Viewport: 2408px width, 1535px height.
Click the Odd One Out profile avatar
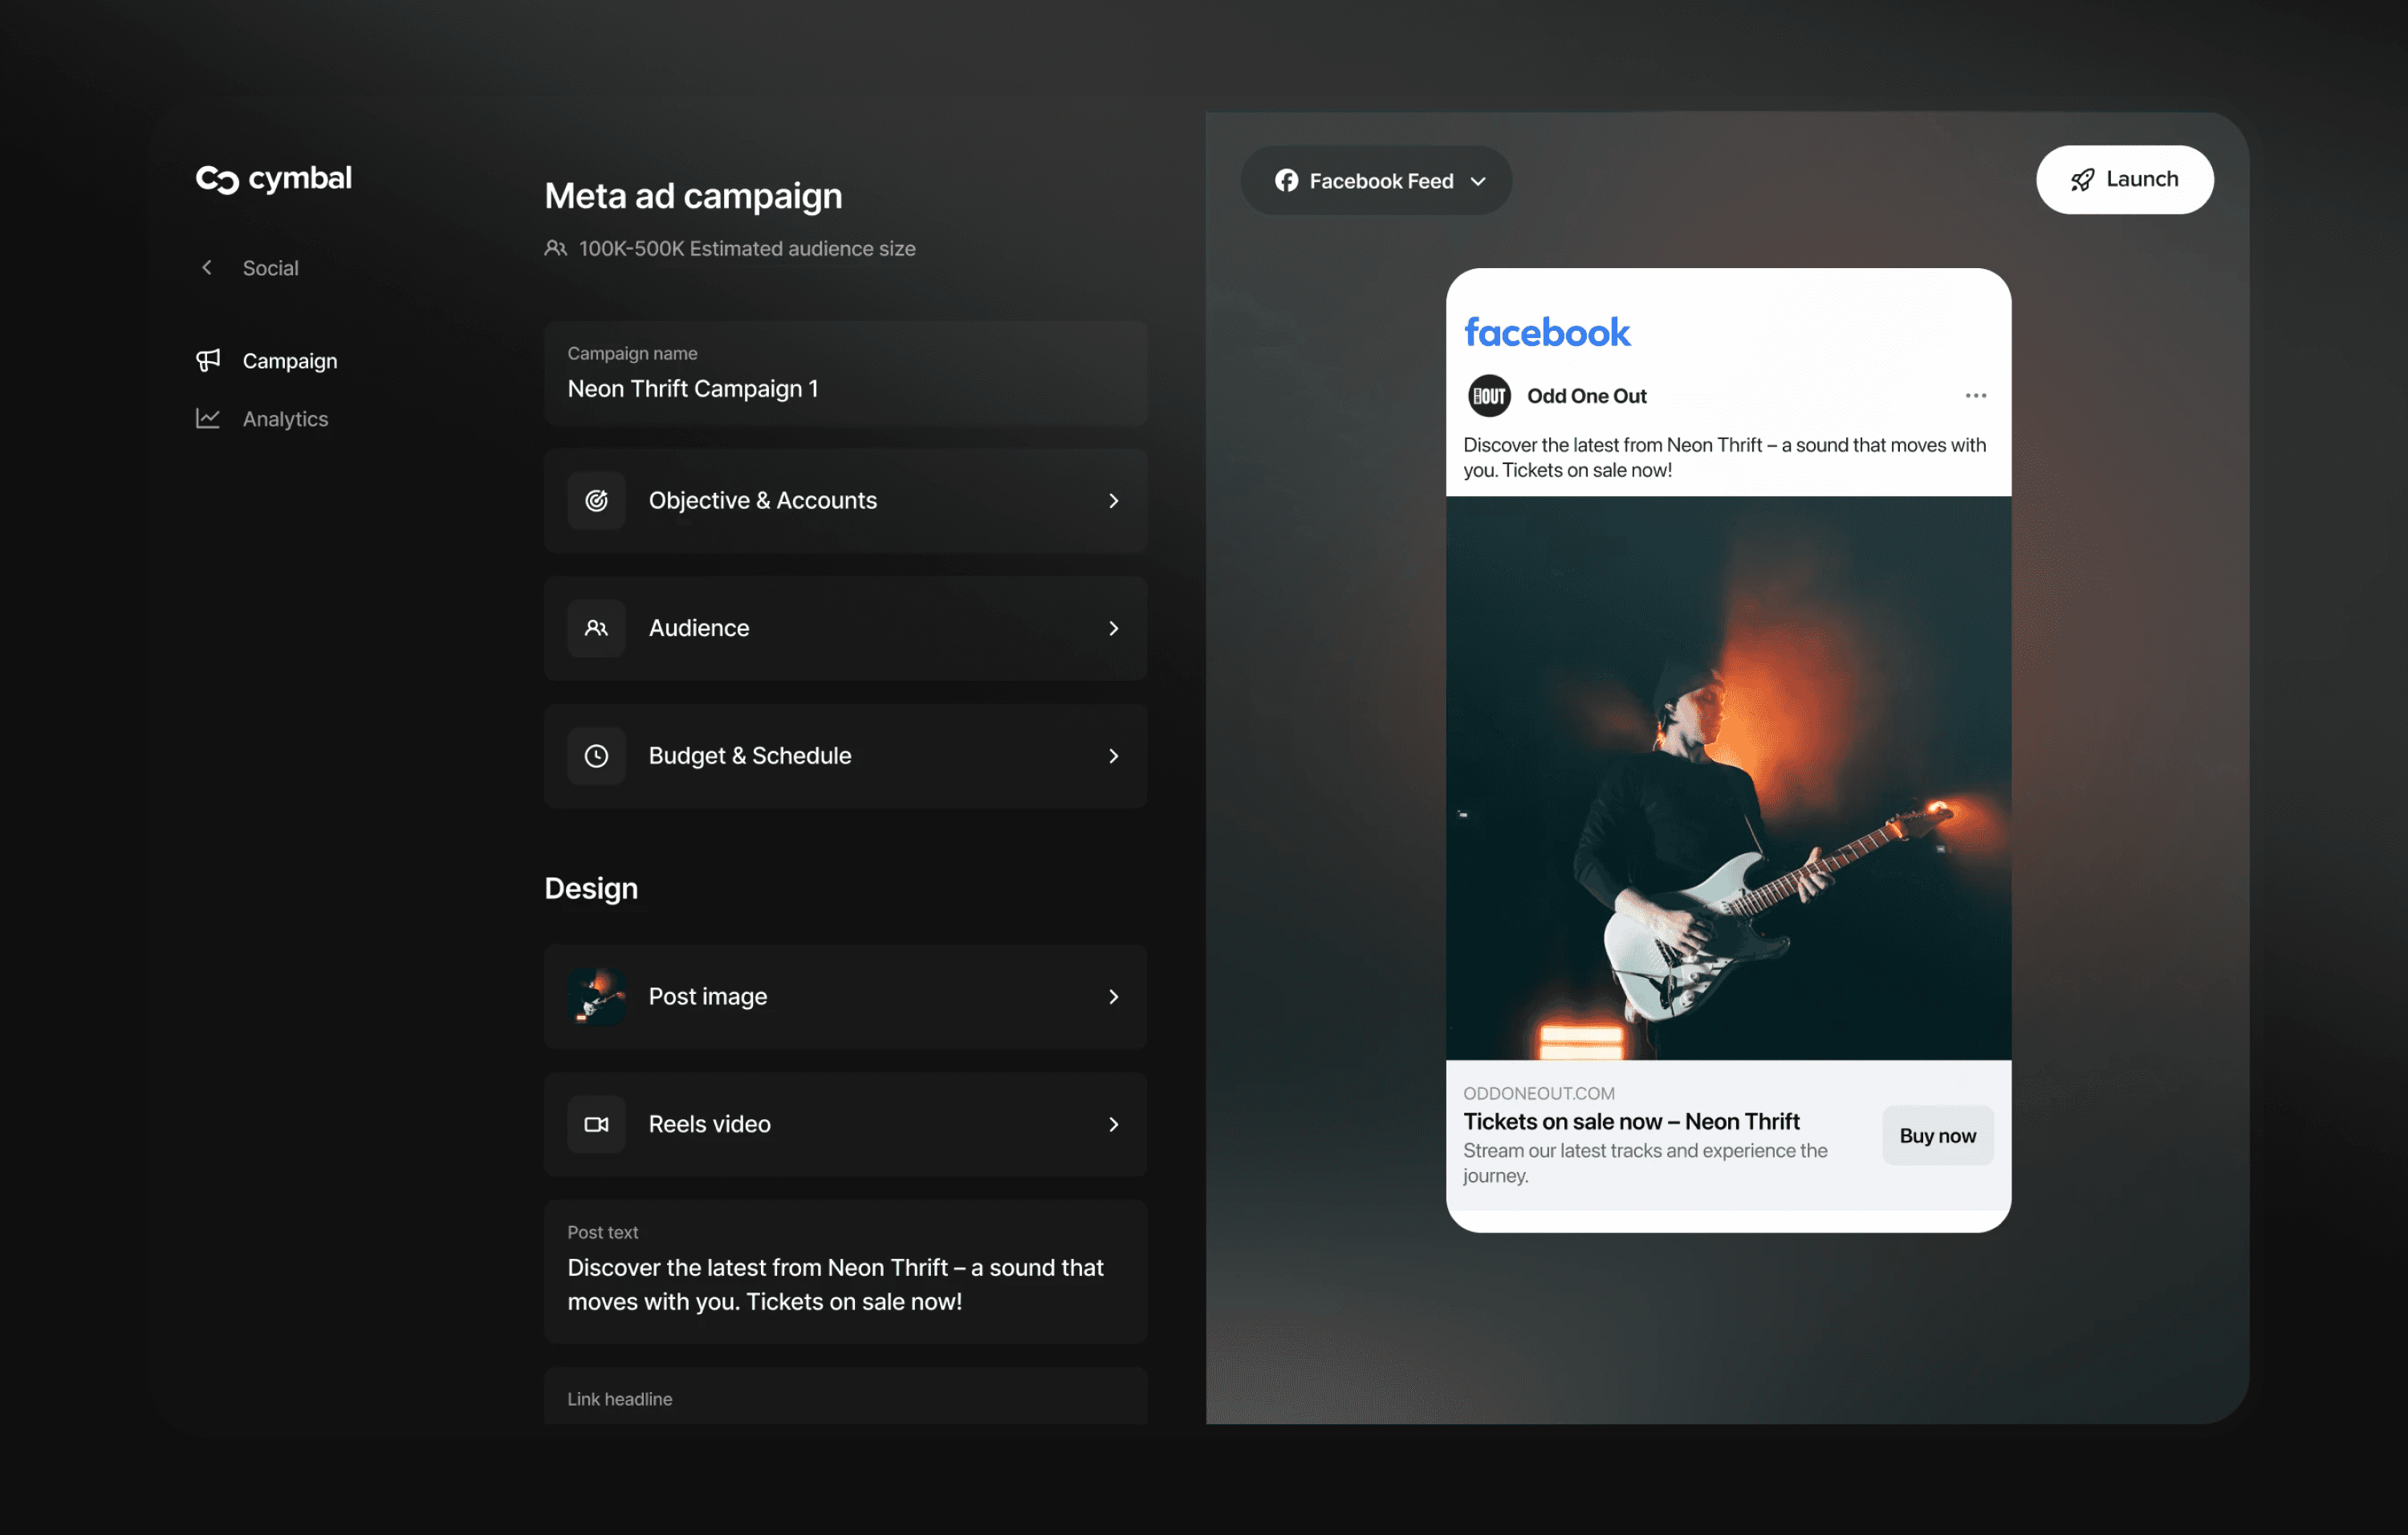point(1489,396)
